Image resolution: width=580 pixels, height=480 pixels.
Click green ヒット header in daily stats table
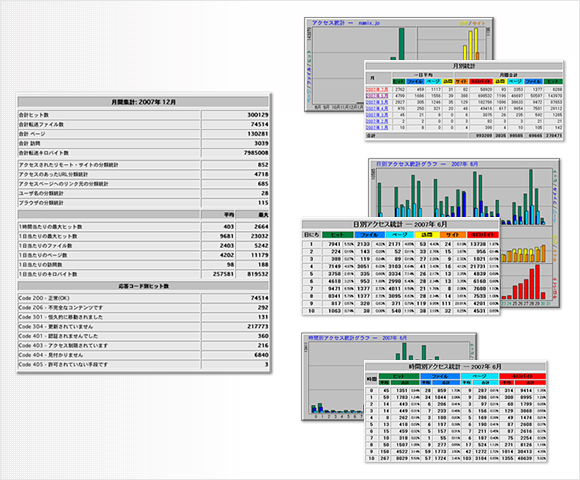pos(337,234)
